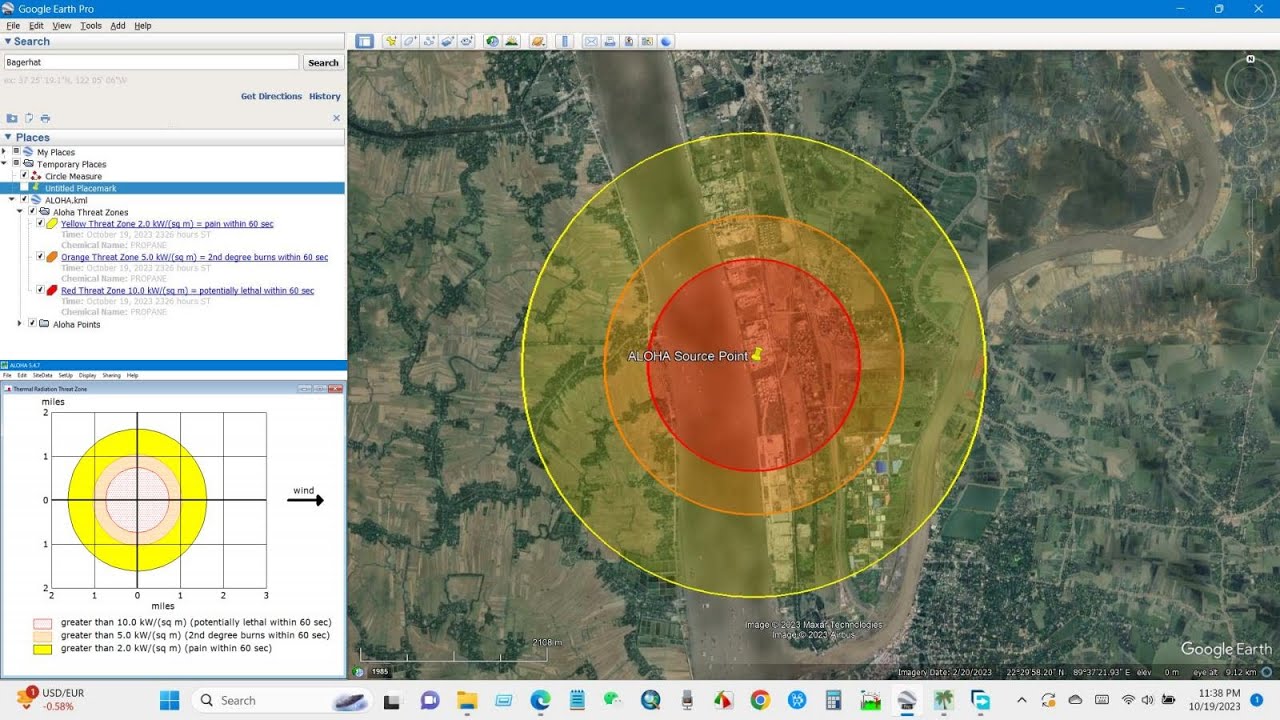Open the search History link
Screen dimensions: 1280x720
325,96
